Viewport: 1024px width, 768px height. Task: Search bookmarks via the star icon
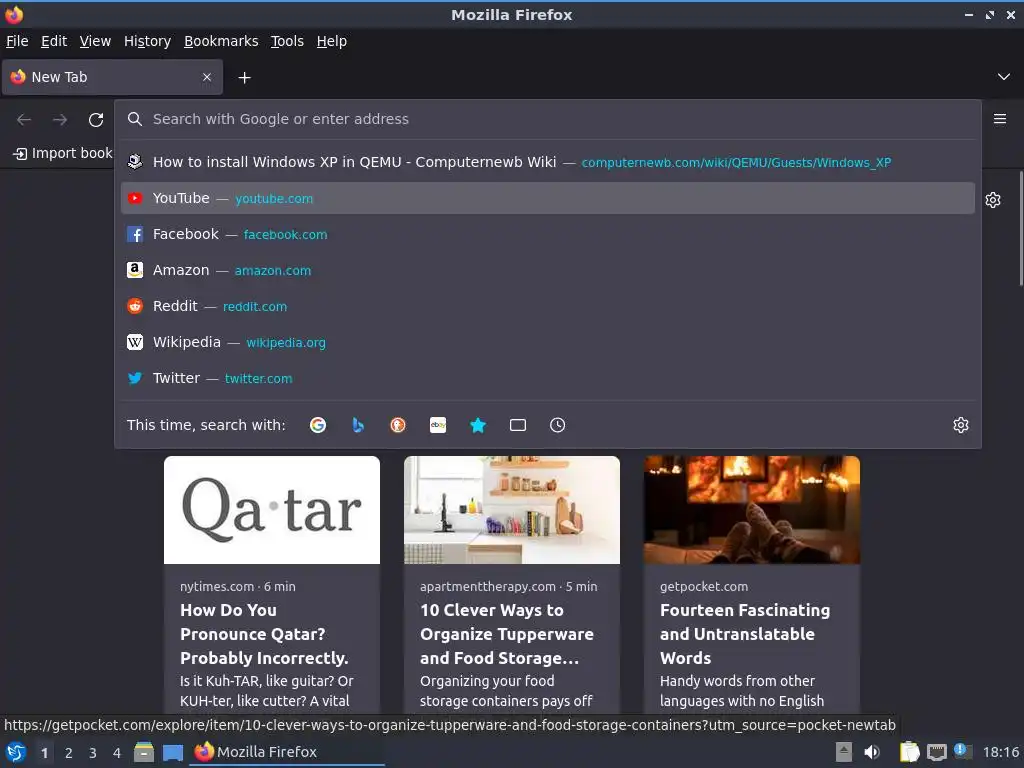tap(478, 425)
